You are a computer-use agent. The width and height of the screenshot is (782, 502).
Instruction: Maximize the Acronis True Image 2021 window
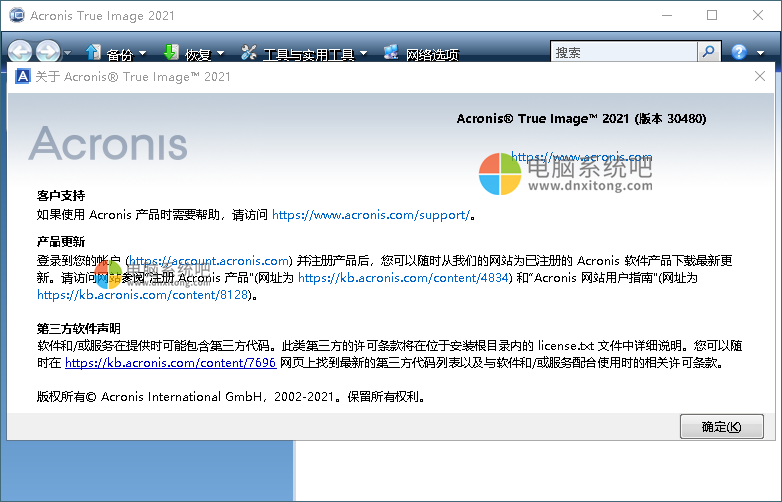712,15
